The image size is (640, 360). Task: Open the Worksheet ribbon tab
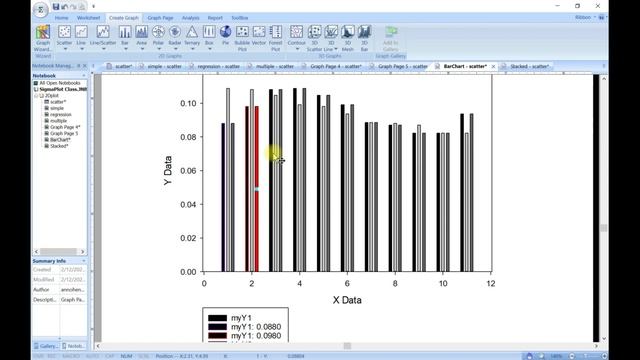click(88, 18)
